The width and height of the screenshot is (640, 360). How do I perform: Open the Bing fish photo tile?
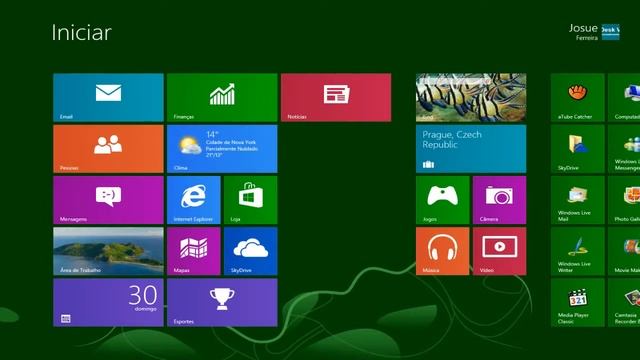coord(471,98)
